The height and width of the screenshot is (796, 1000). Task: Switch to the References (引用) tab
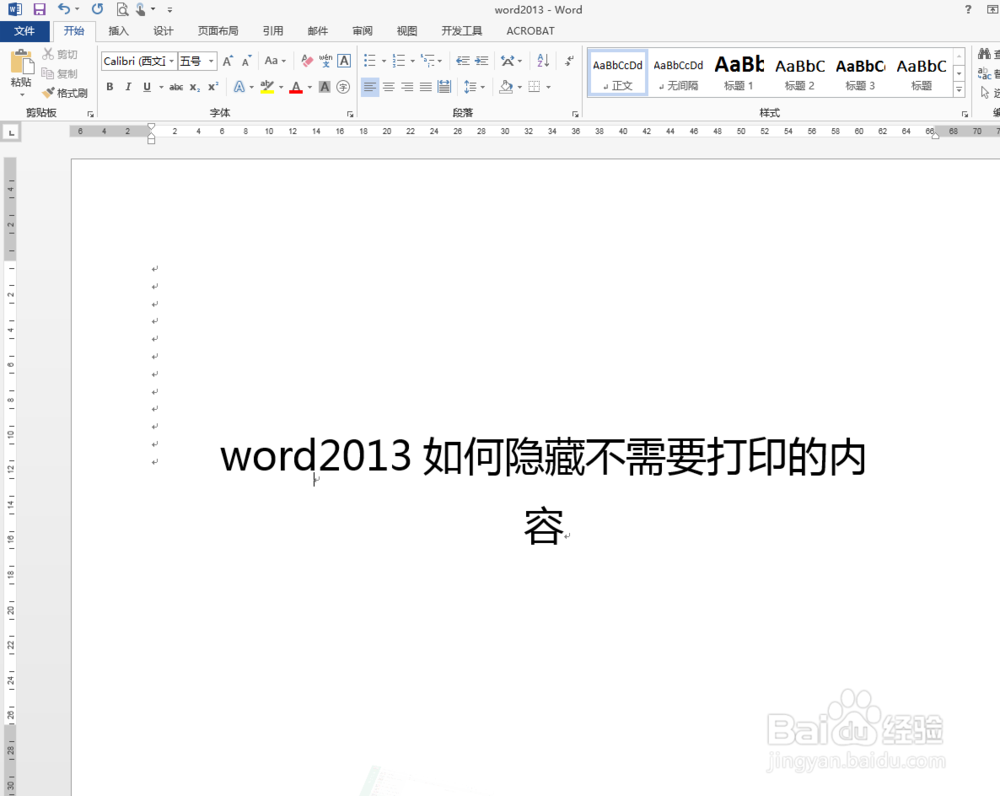[273, 31]
